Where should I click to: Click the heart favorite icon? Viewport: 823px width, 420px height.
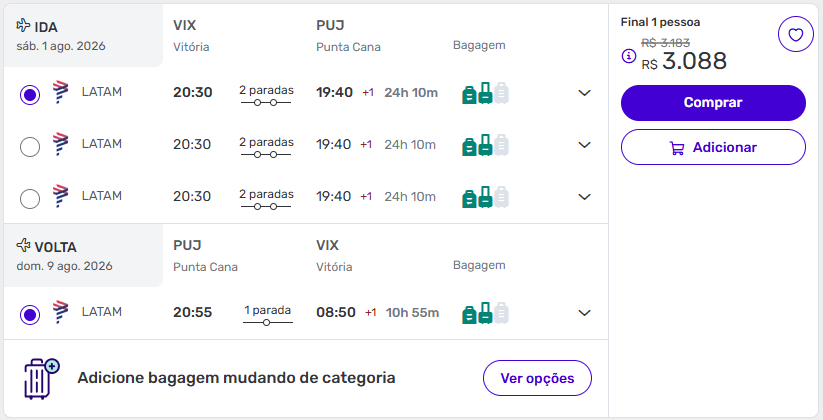(x=795, y=36)
